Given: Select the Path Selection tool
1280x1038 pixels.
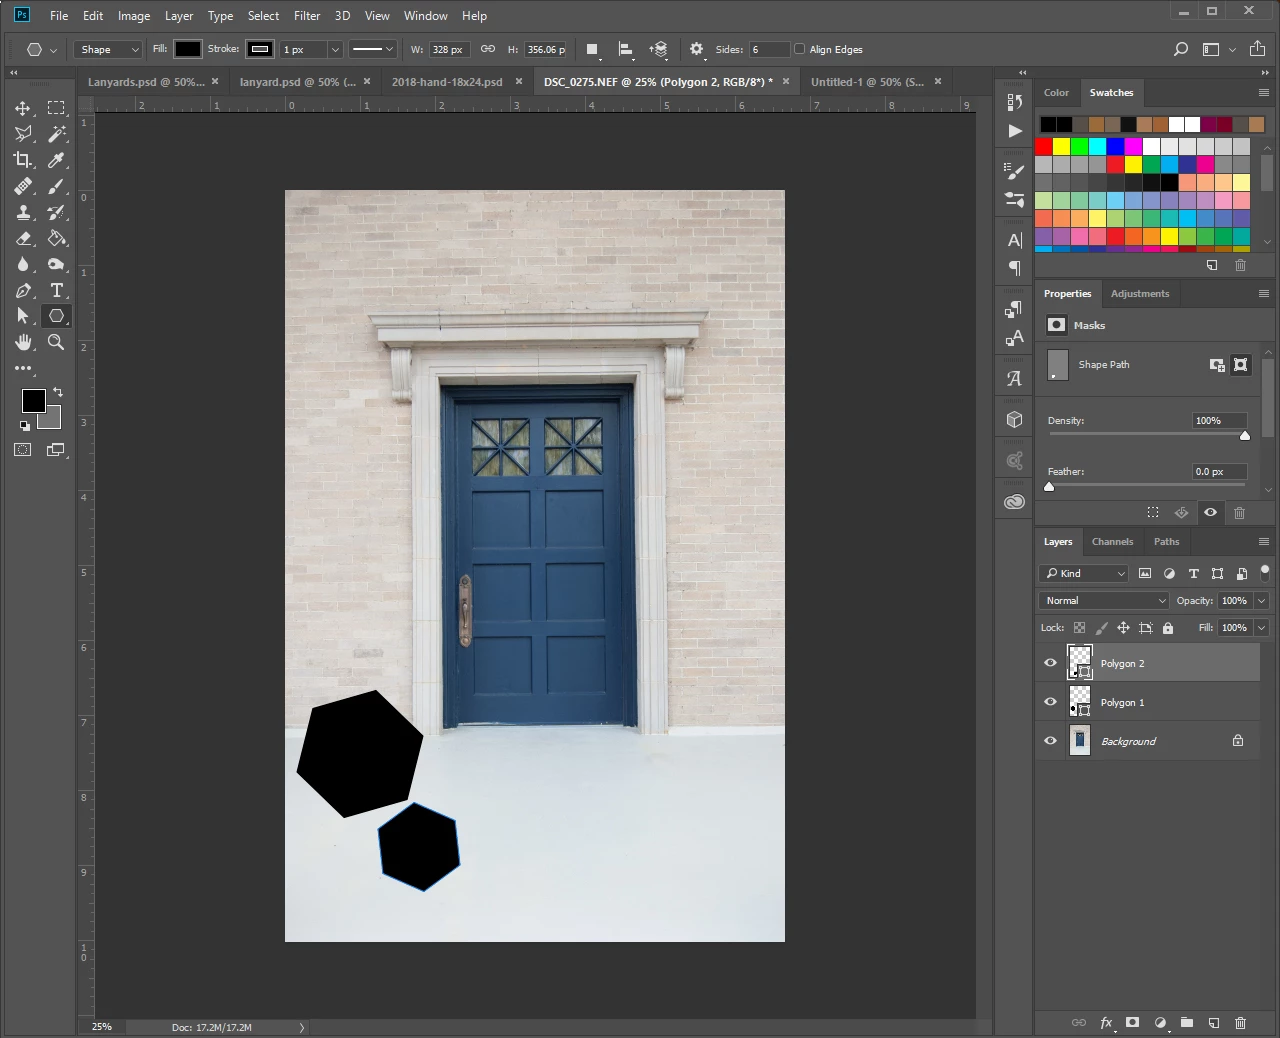Looking at the screenshot, I should click(23, 316).
